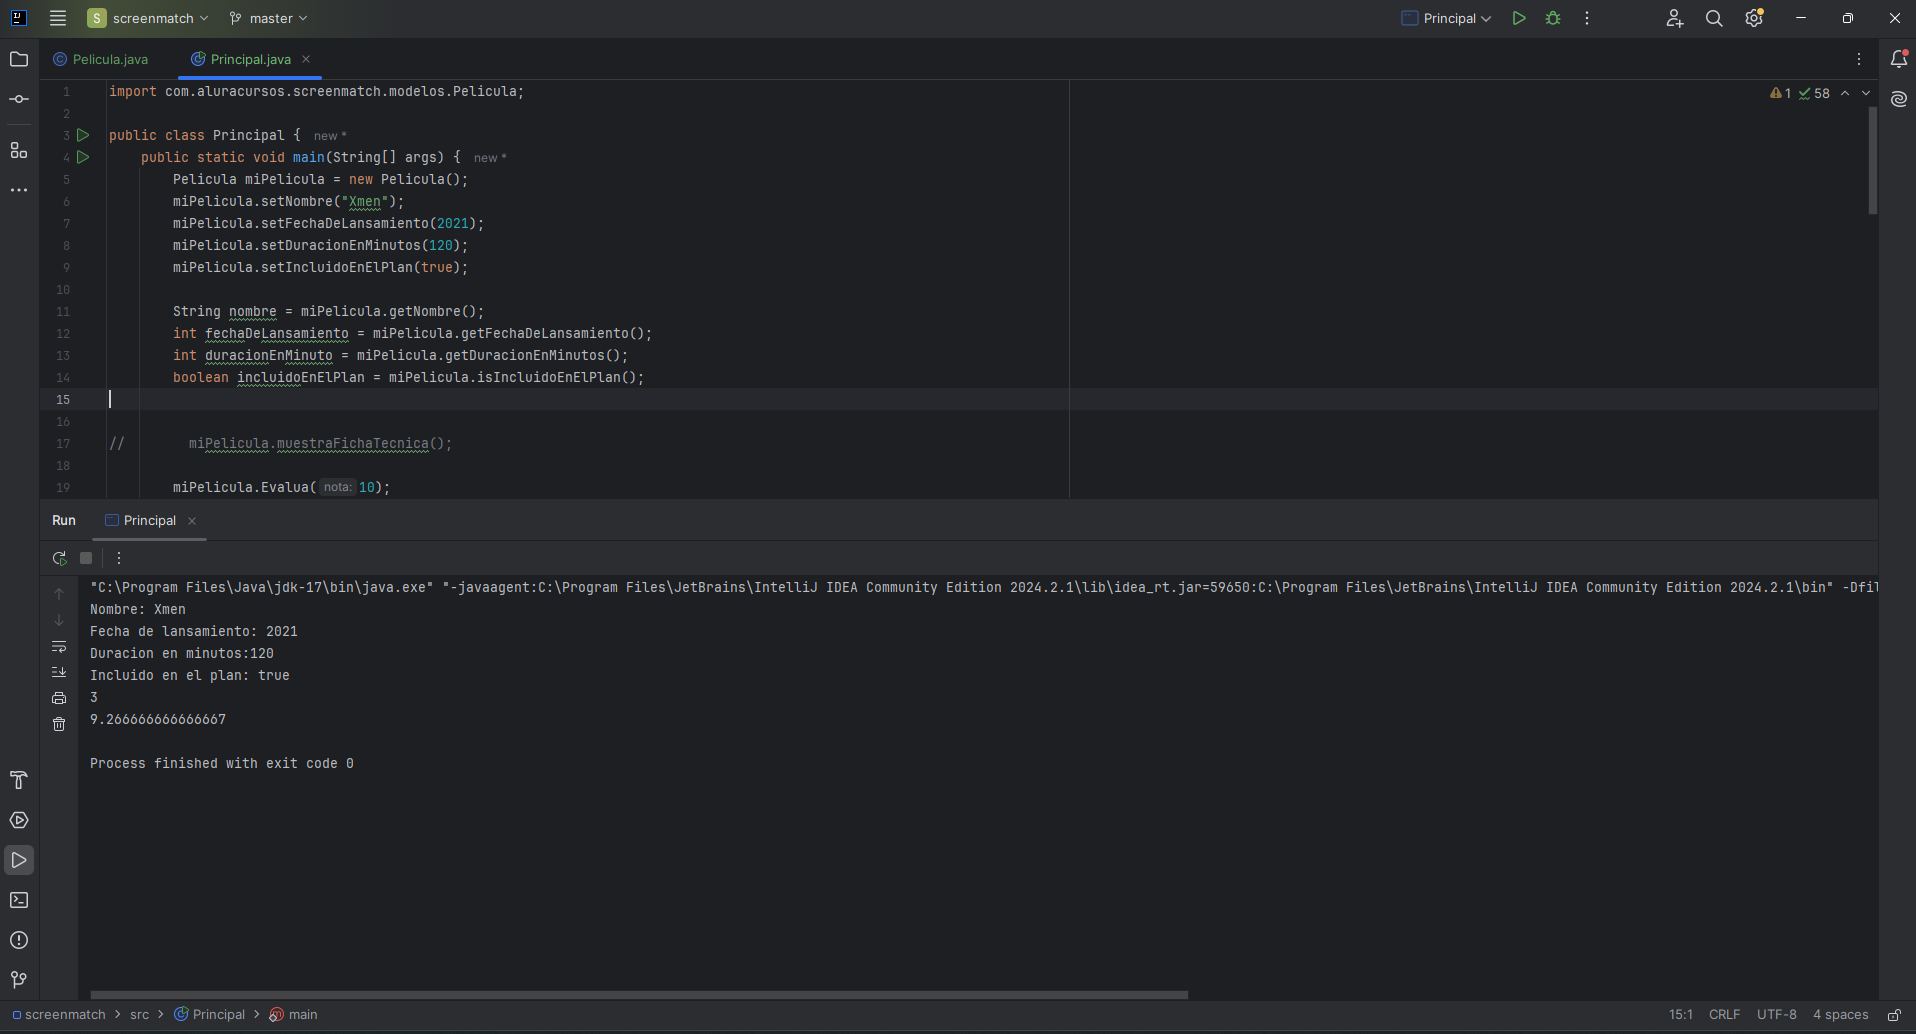Toggle soft-wrap in console

coord(59,646)
